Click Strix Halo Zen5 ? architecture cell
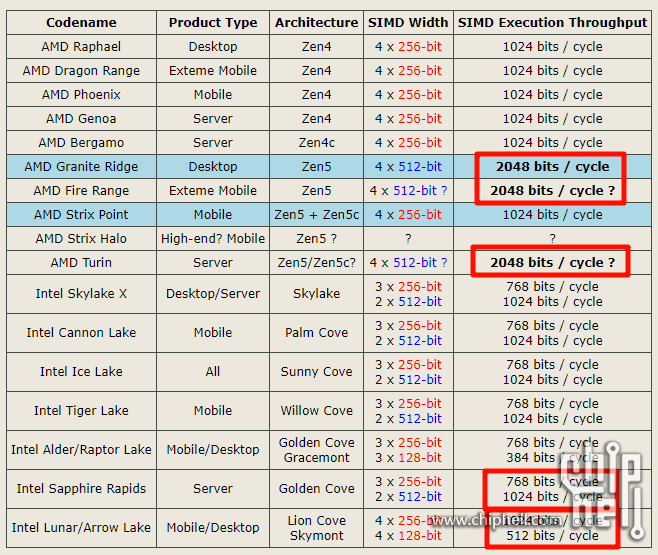The width and height of the screenshot is (658, 555). click(316, 238)
